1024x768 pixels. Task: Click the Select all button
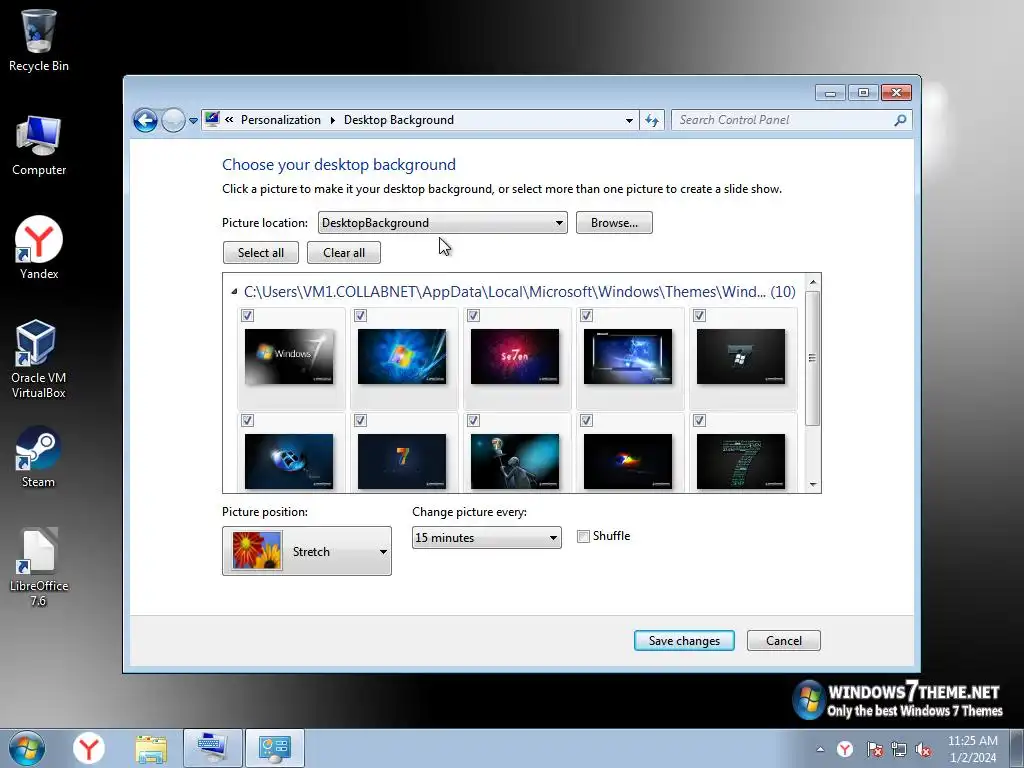coord(261,253)
